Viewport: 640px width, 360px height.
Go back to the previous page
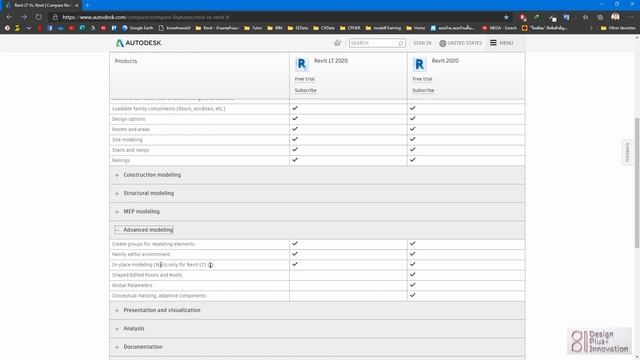pos(9,17)
